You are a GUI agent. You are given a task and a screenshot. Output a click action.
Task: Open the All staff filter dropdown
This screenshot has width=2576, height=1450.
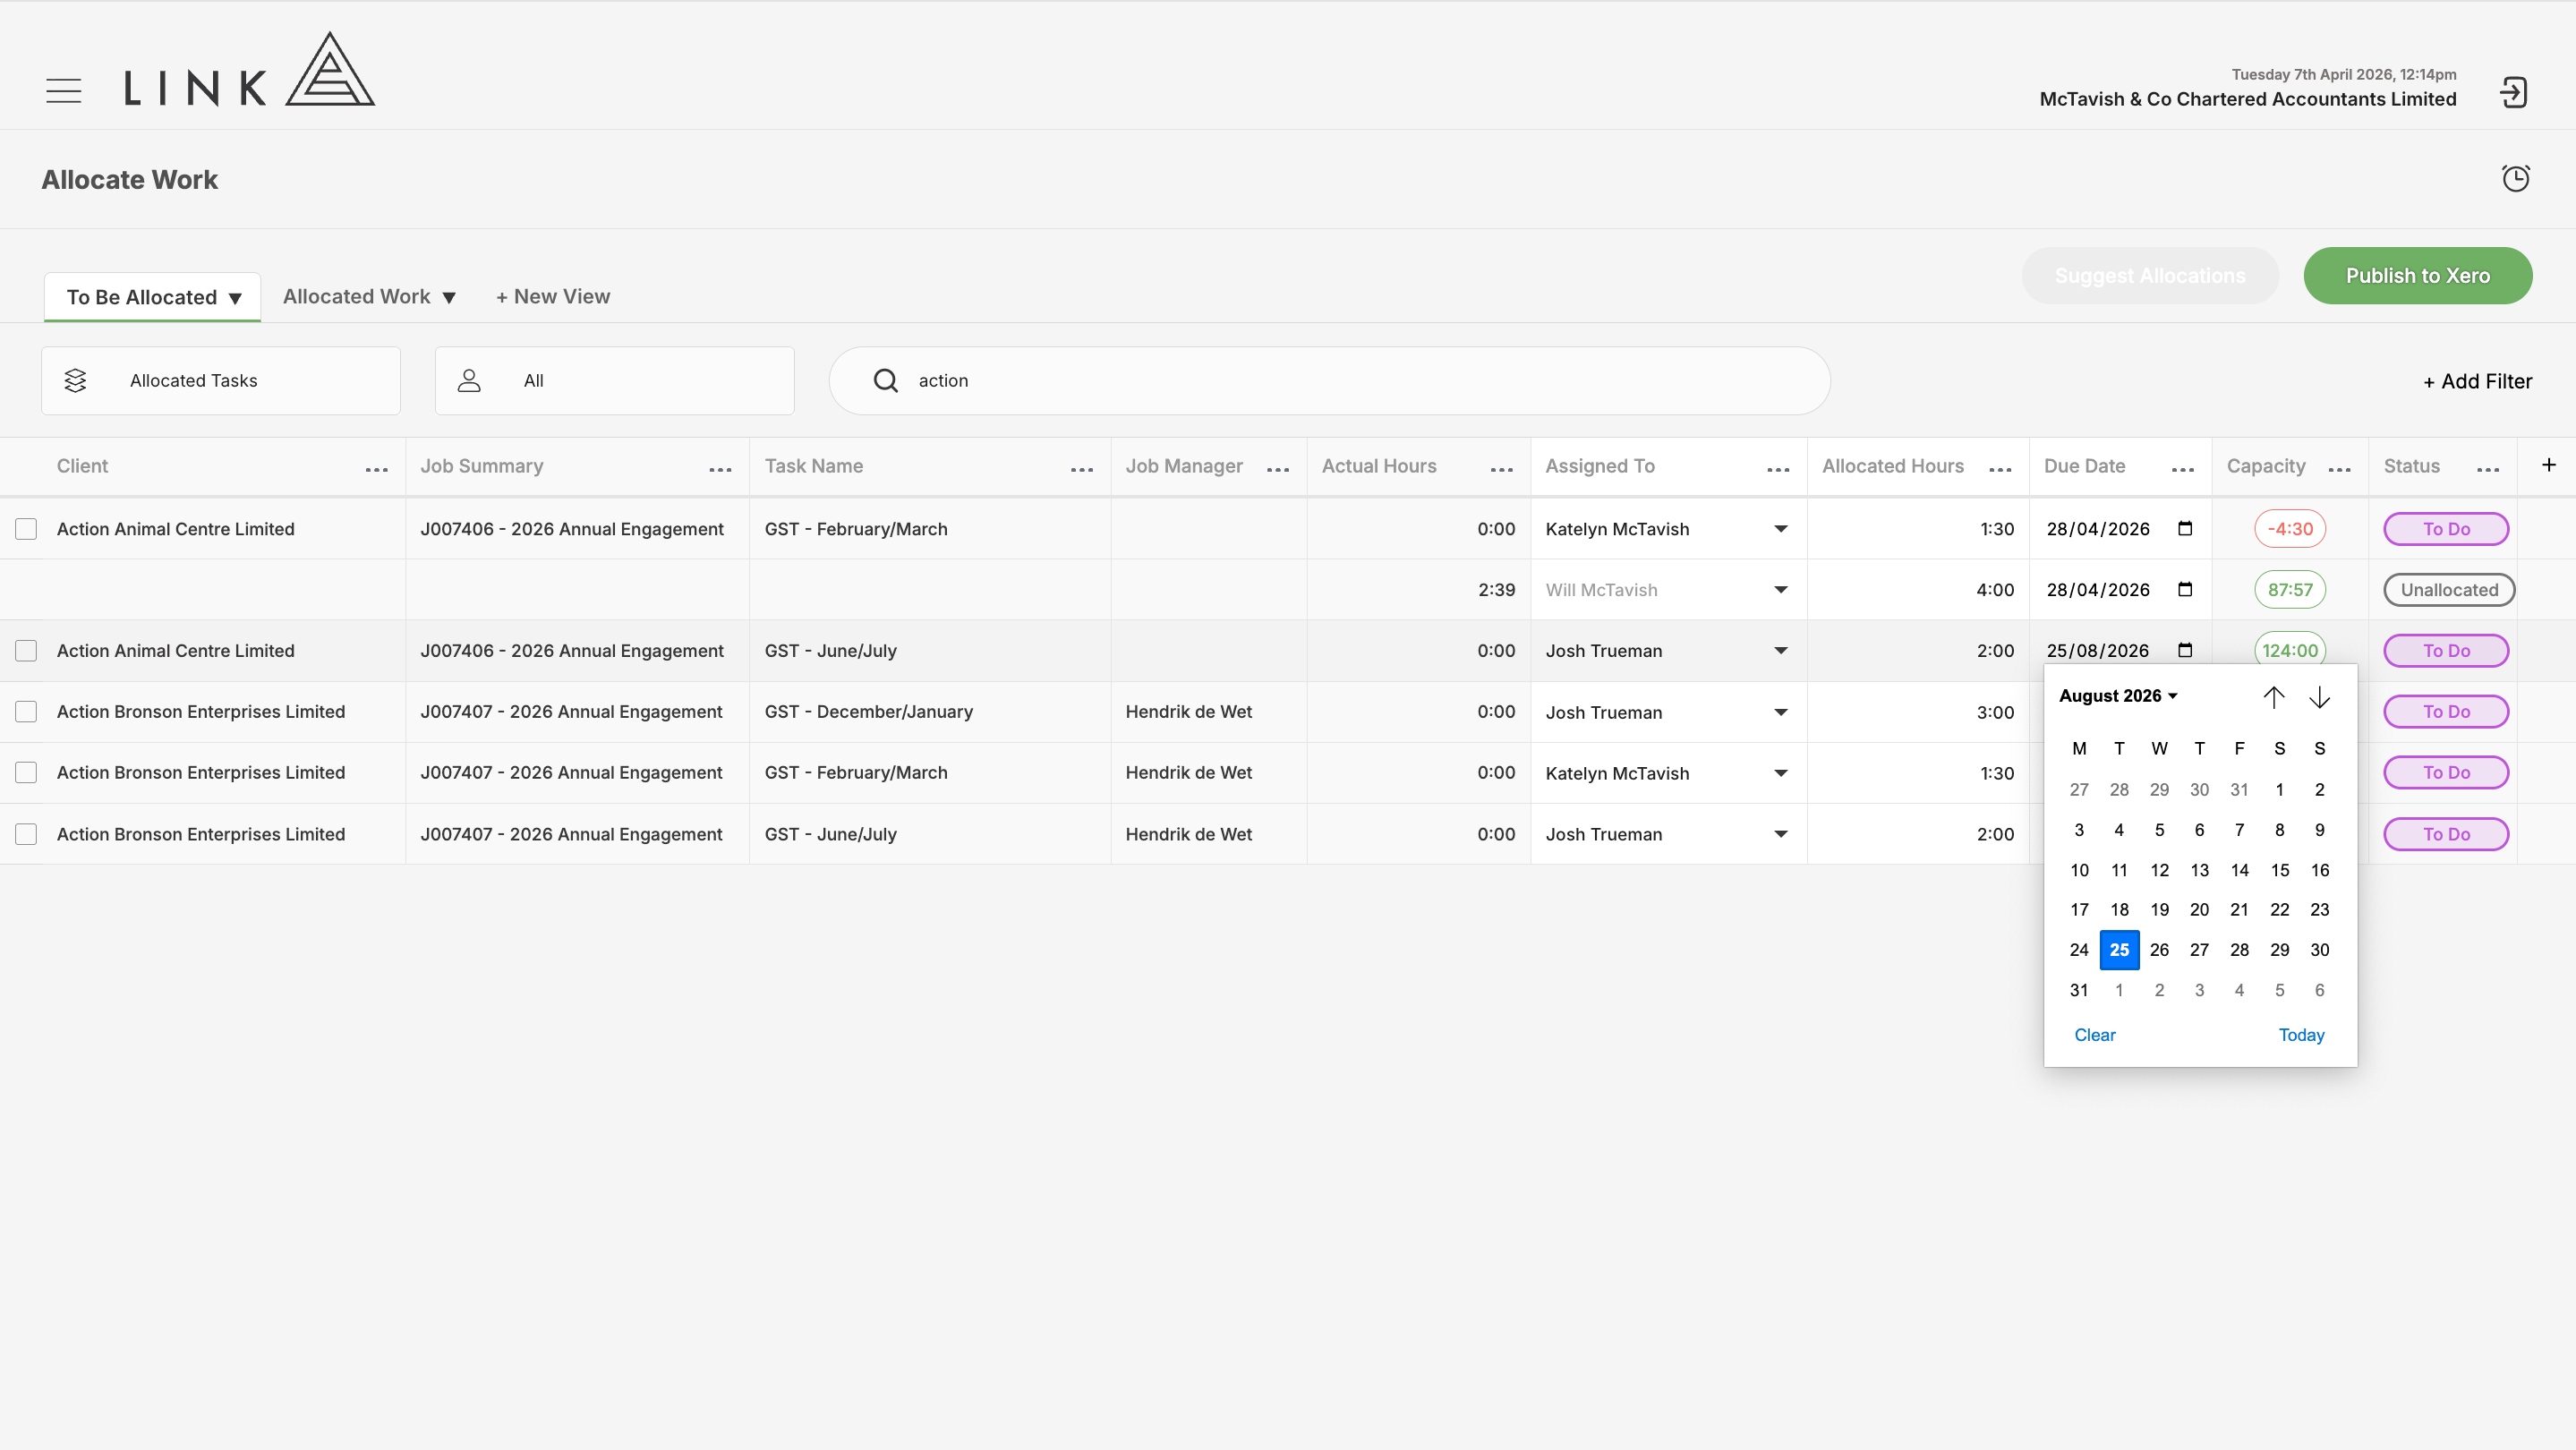615,381
